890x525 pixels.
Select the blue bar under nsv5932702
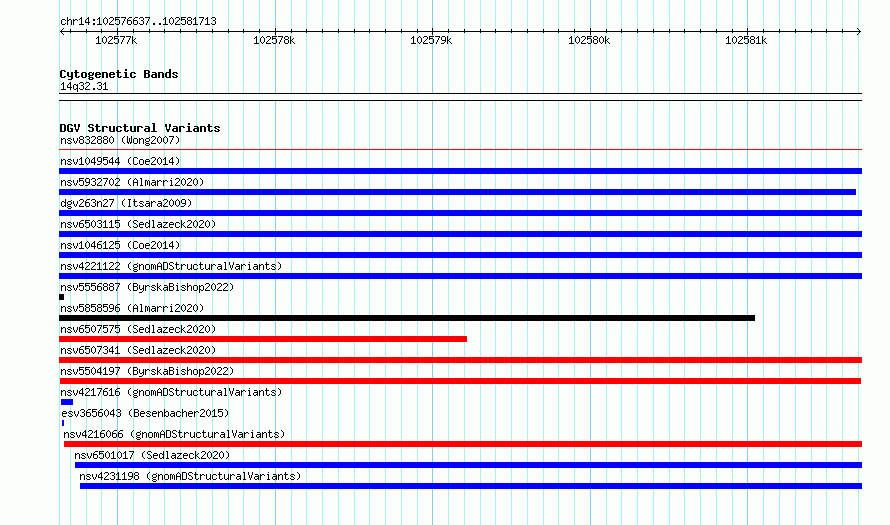pyautogui.click(x=457, y=192)
